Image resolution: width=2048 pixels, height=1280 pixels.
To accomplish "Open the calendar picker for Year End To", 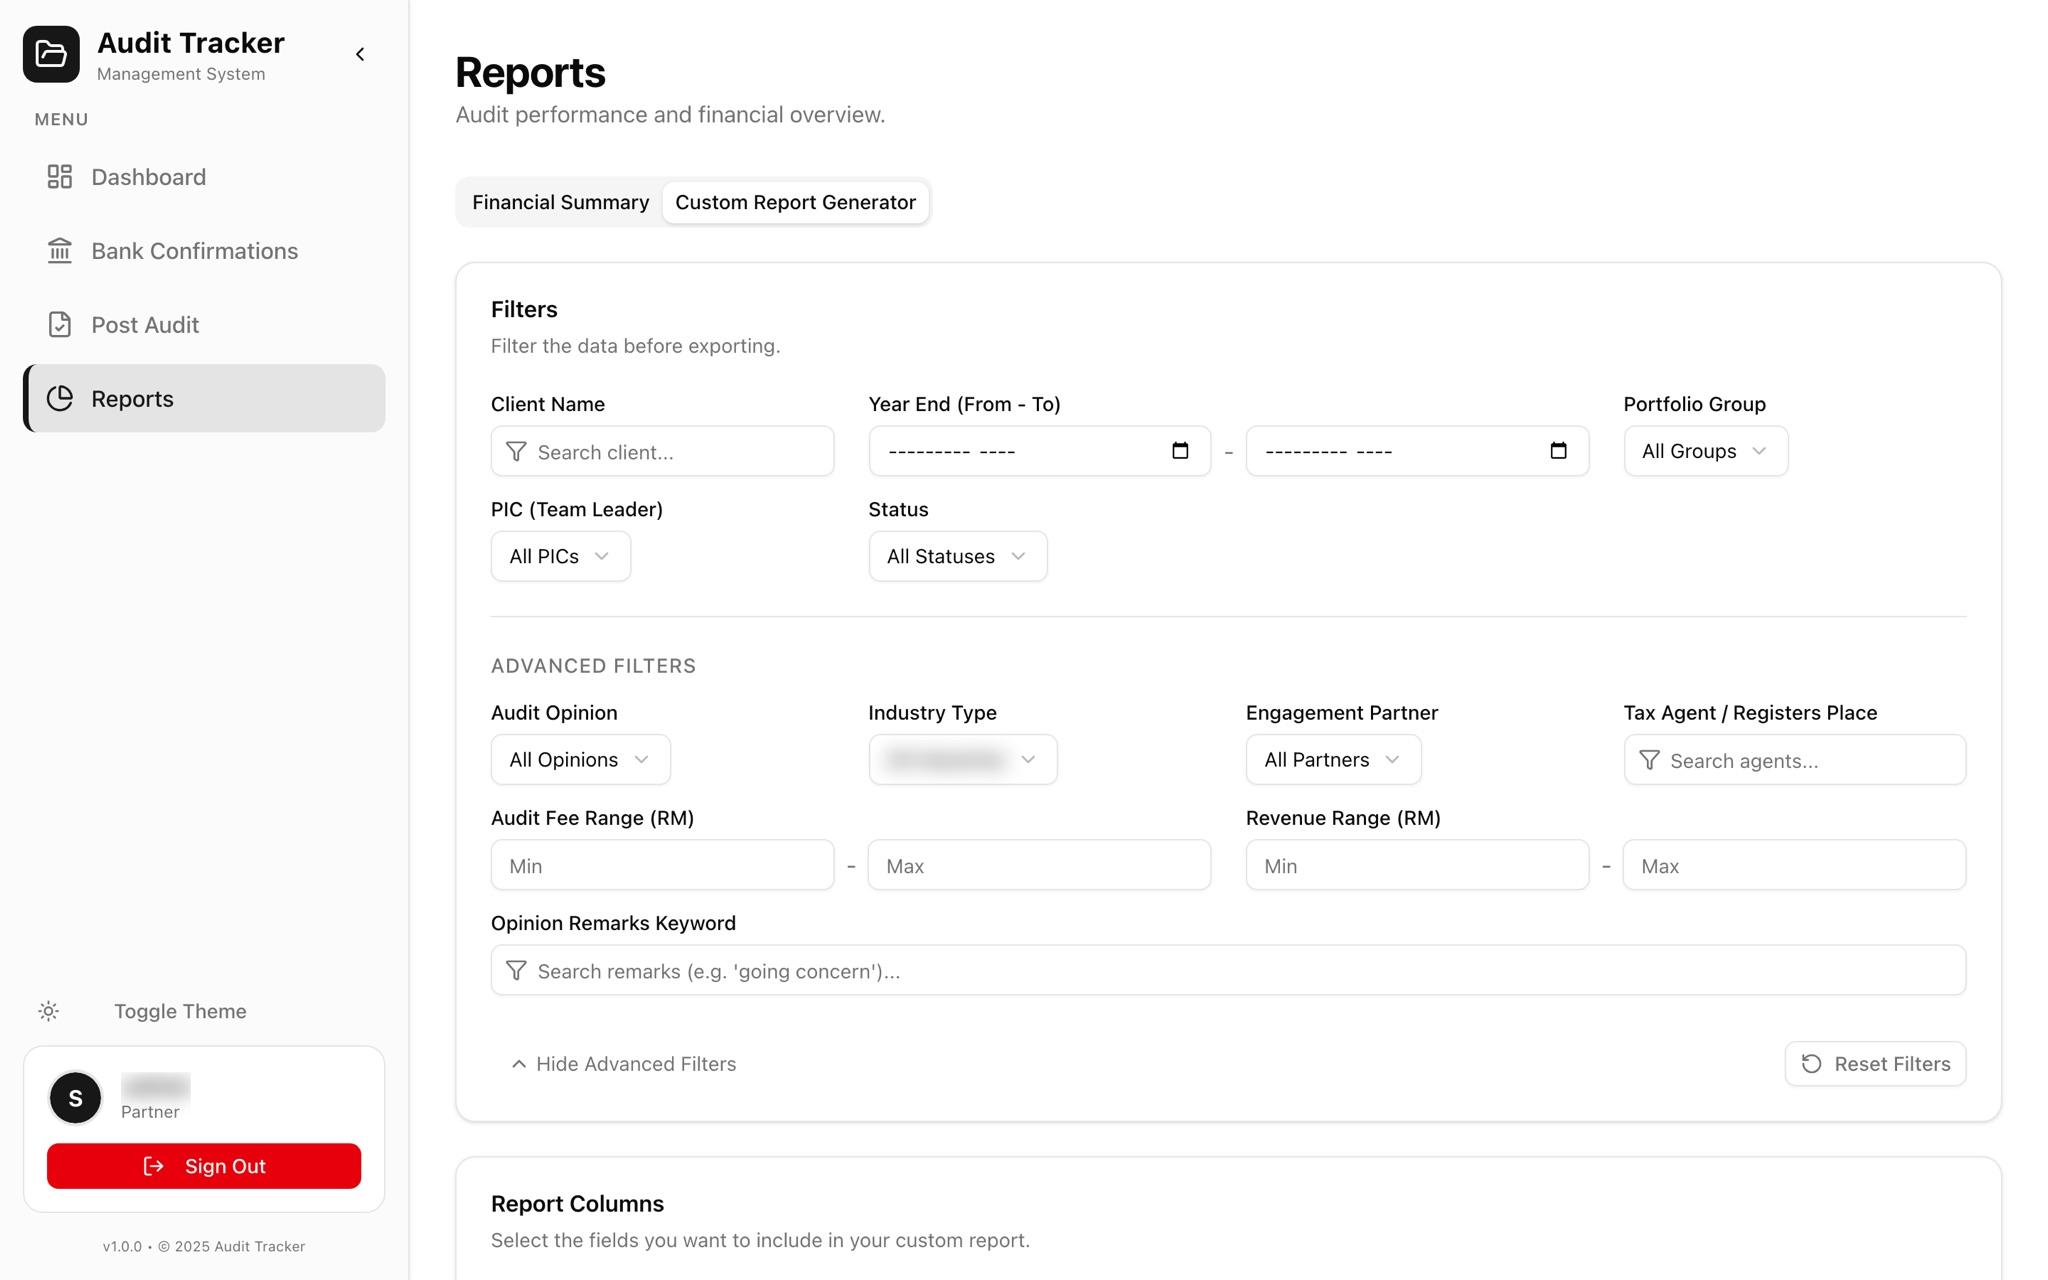I will pyautogui.click(x=1558, y=451).
